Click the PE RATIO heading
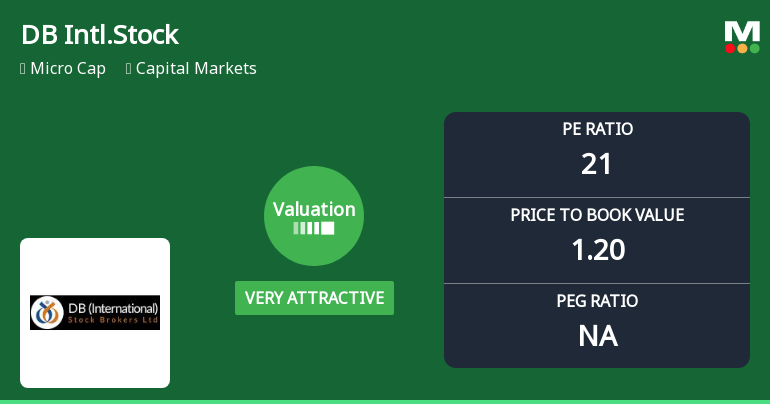The width and height of the screenshot is (770, 404). pos(597,129)
